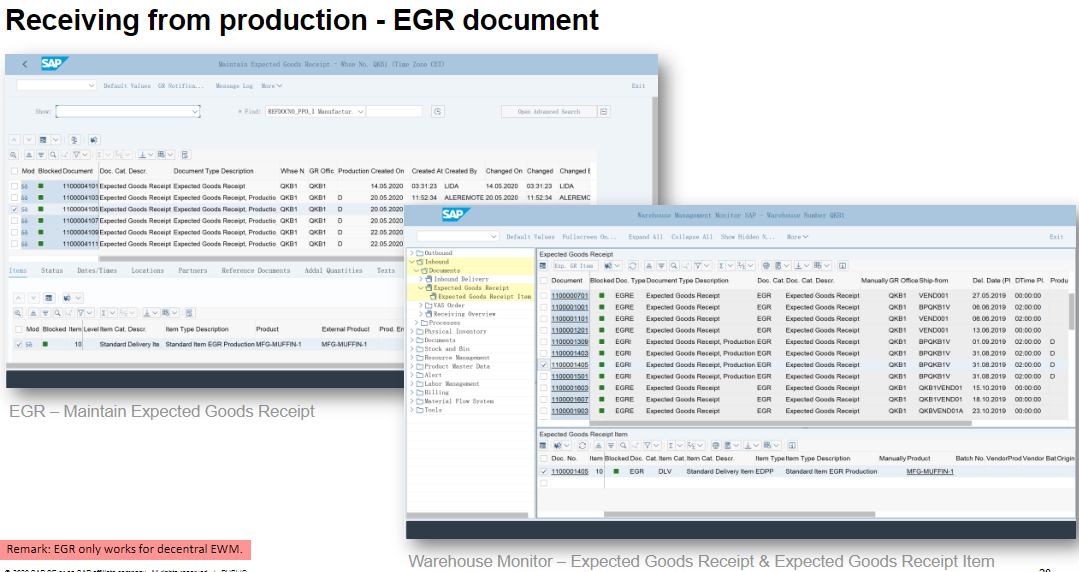
Task: Click the total (sum) icon in the monitor's Expected Goods Receipt toolbar
Action: point(721,266)
